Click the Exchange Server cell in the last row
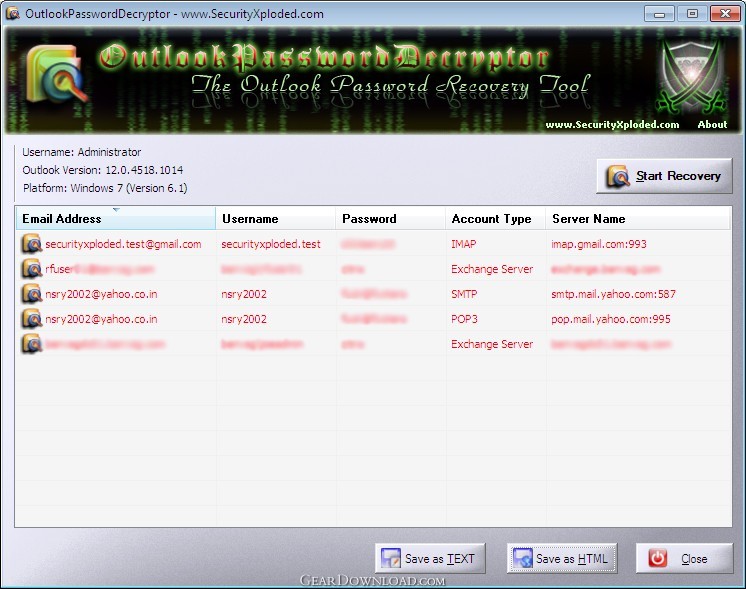Viewport: 746px width, 589px height. click(492, 344)
